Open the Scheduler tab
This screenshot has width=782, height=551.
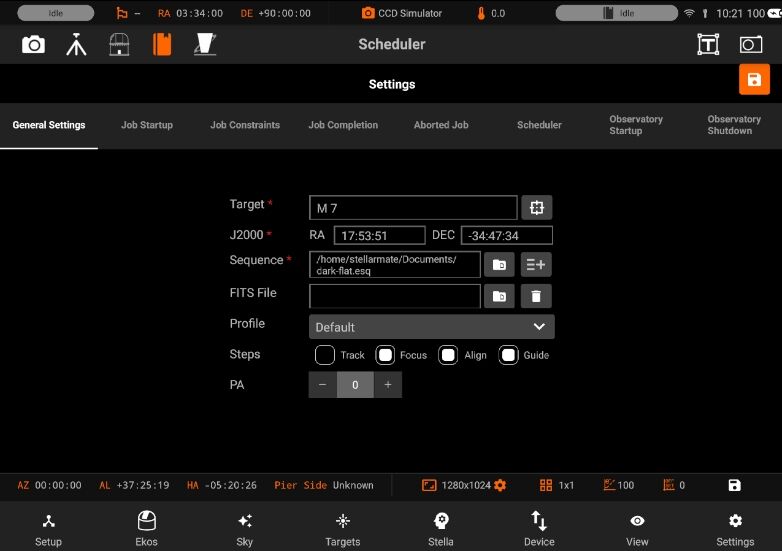[539, 125]
